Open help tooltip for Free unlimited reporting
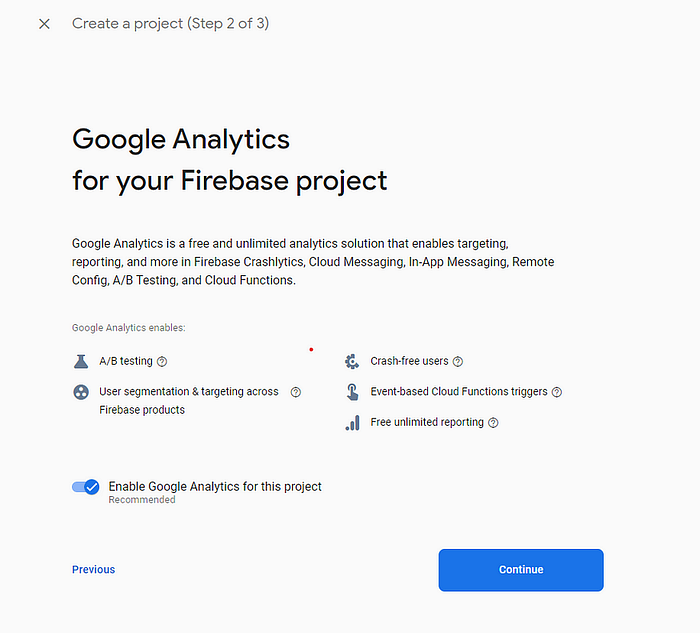Image resolution: width=700 pixels, height=633 pixels. pyautogui.click(x=493, y=422)
